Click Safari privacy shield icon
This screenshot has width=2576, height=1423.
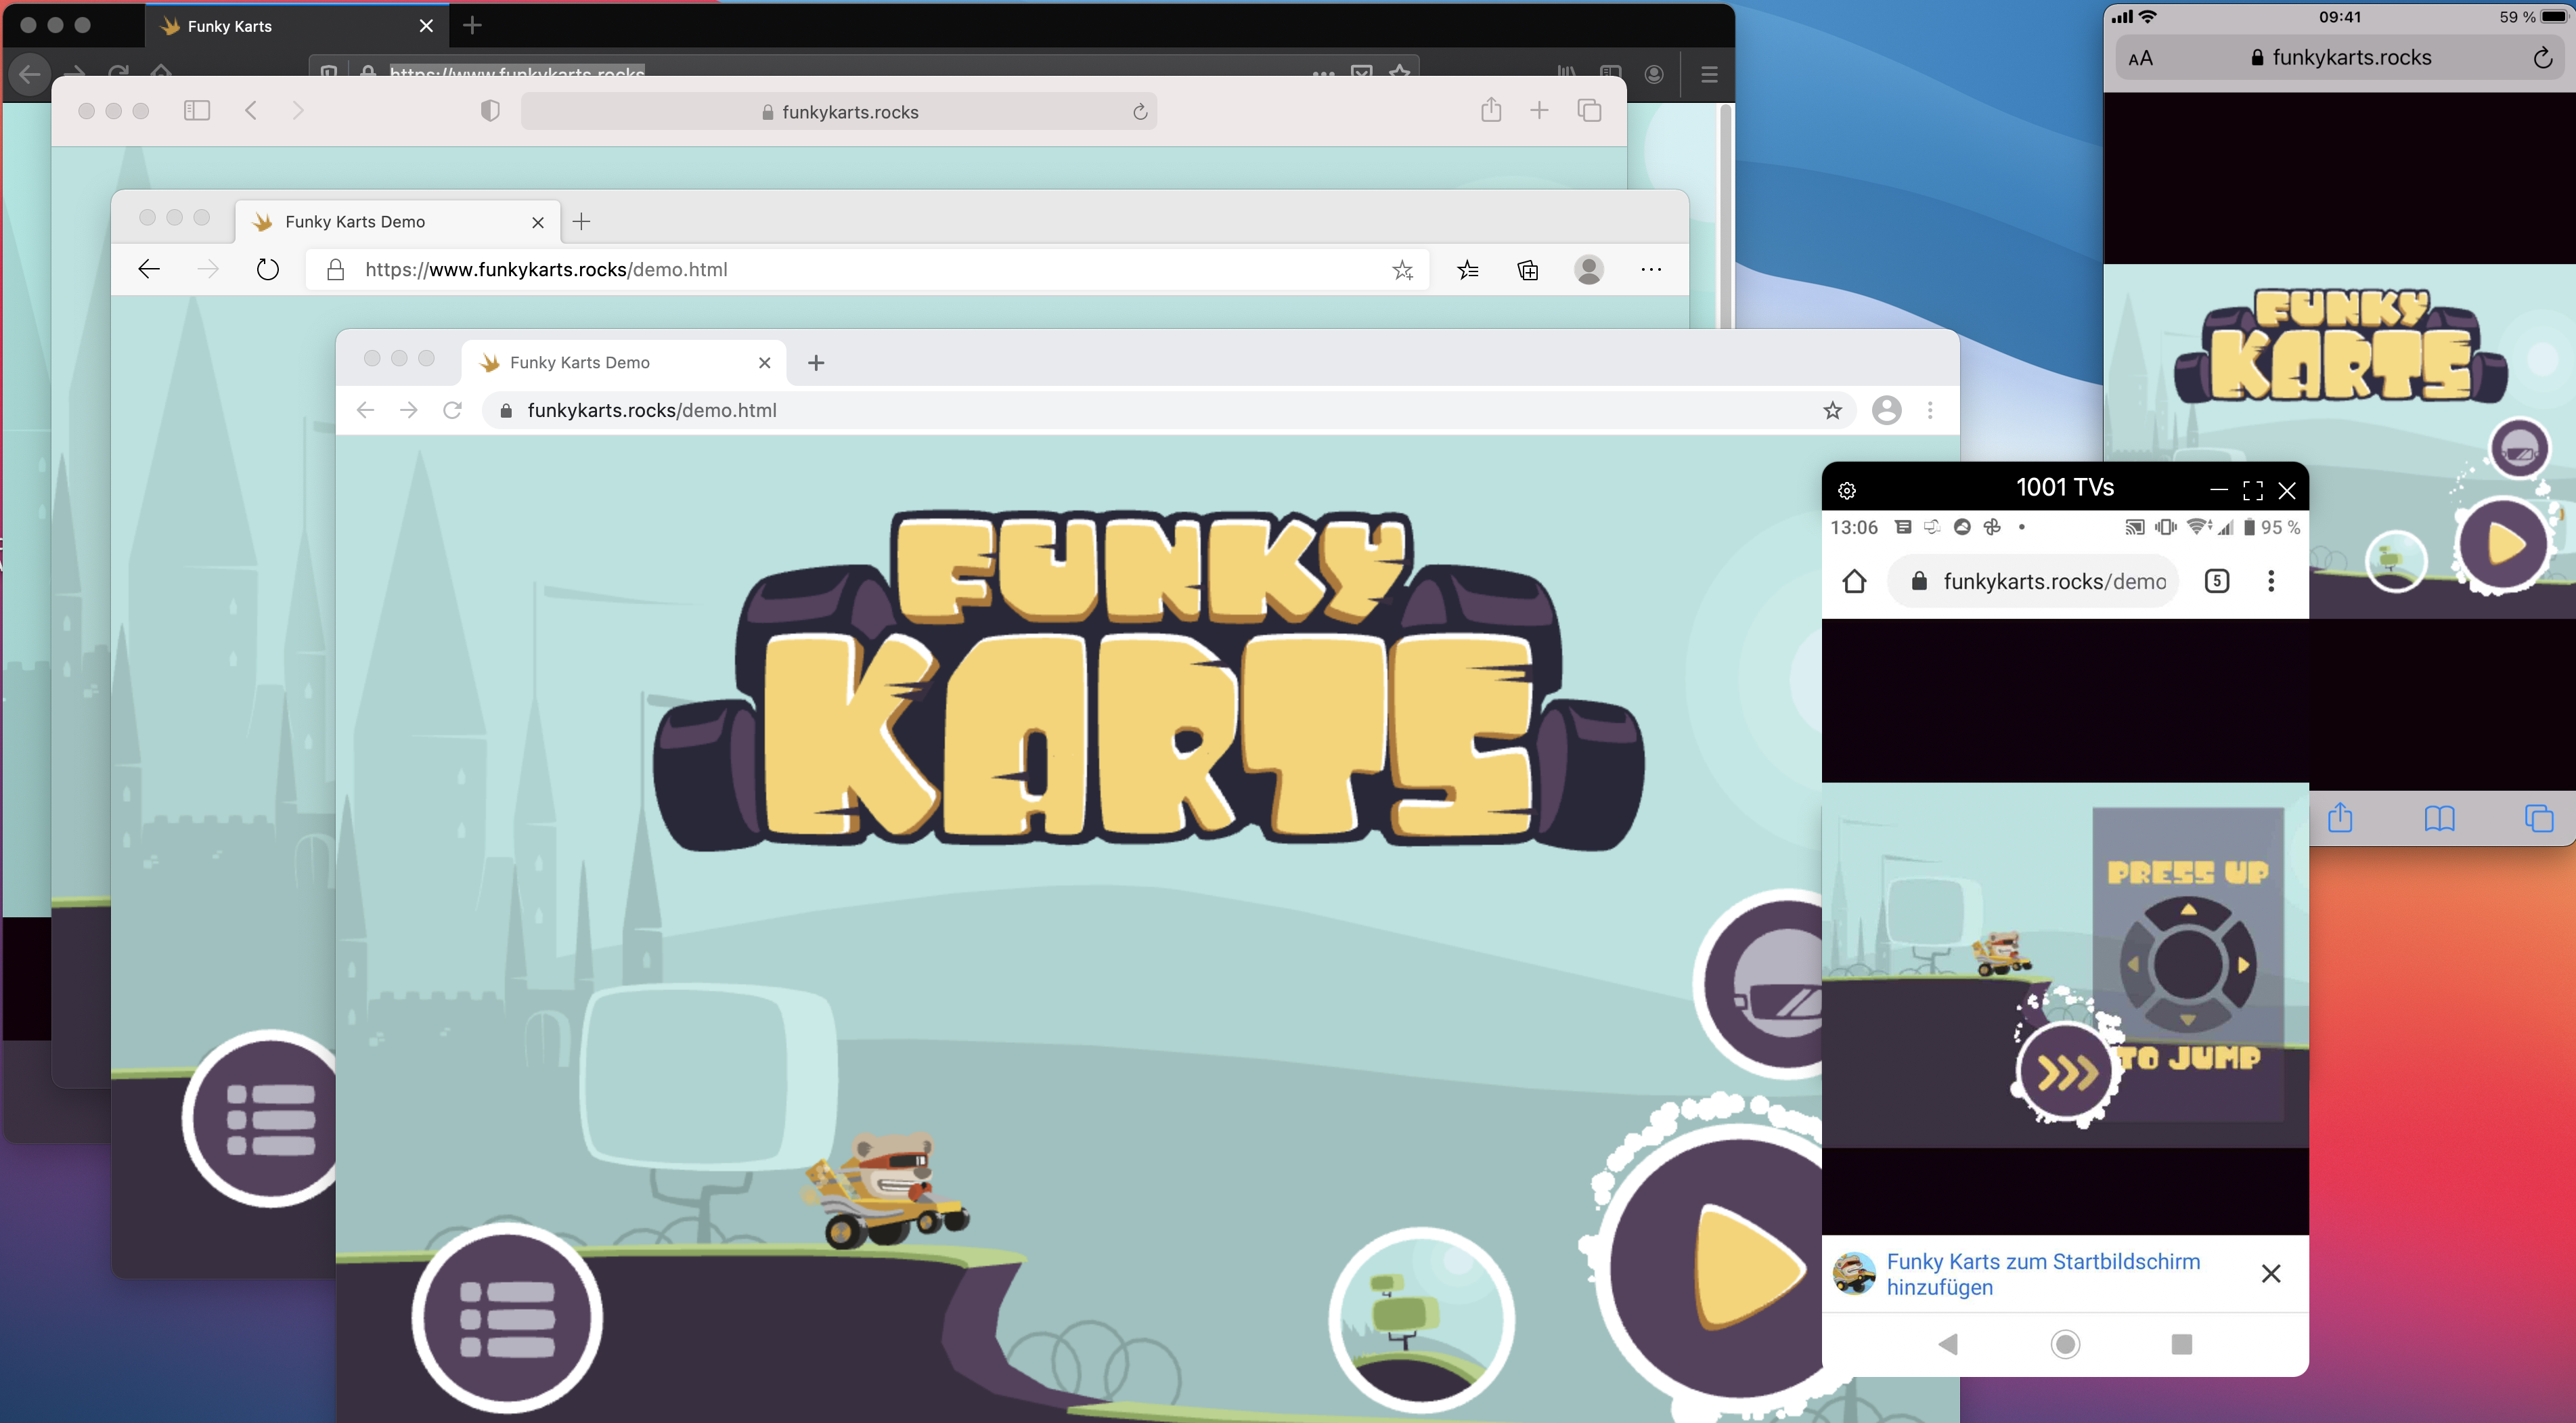coord(490,111)
